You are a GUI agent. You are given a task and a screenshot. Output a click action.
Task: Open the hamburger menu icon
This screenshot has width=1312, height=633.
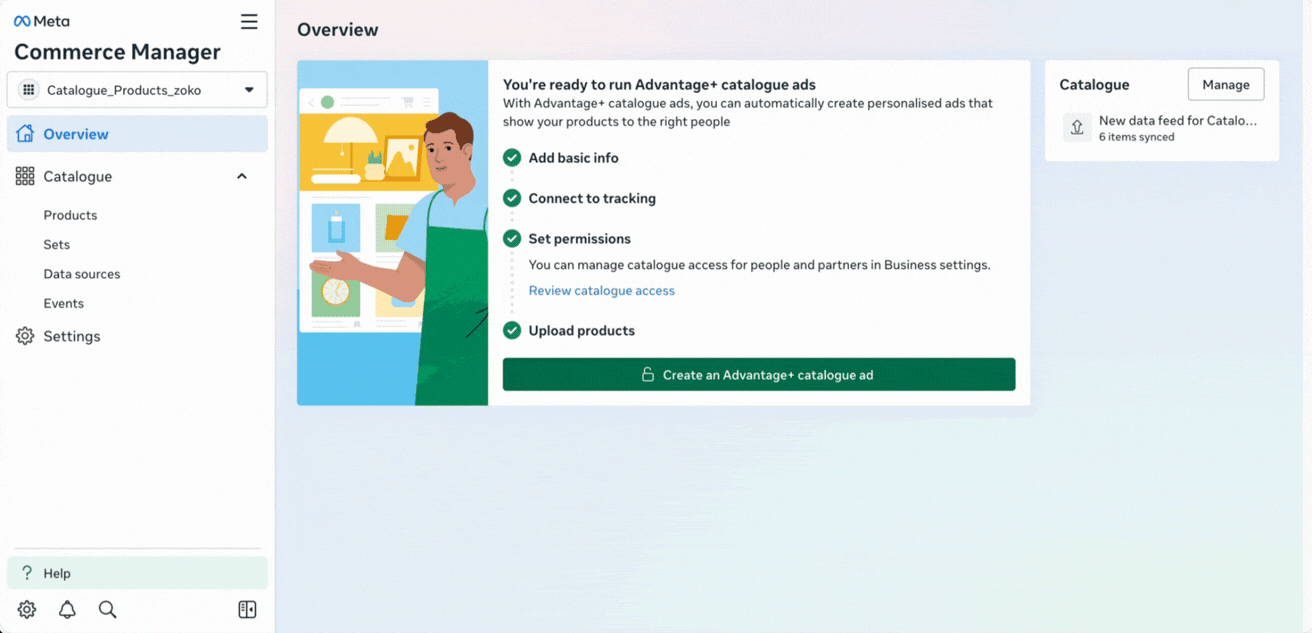coord(249,21)
